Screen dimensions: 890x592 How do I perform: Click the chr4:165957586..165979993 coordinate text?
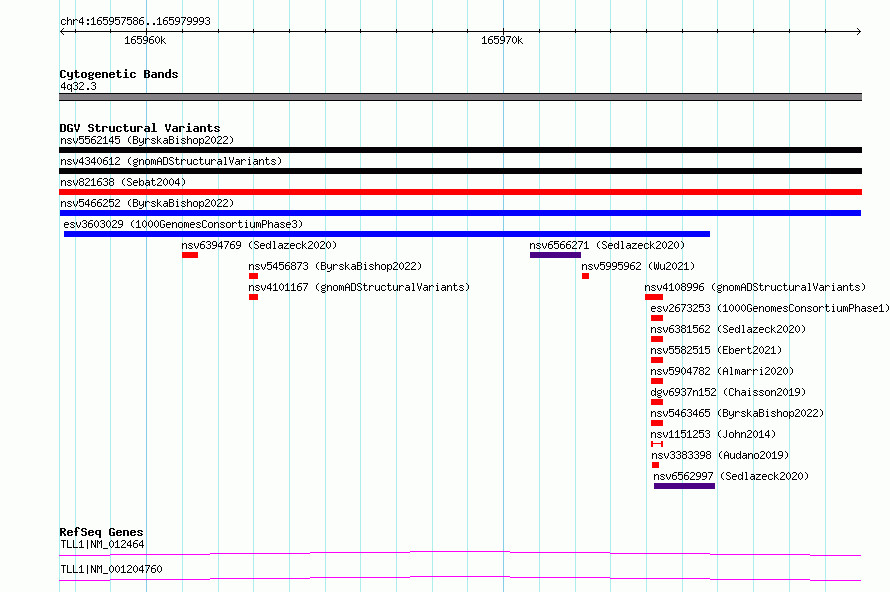click(135, 21)
